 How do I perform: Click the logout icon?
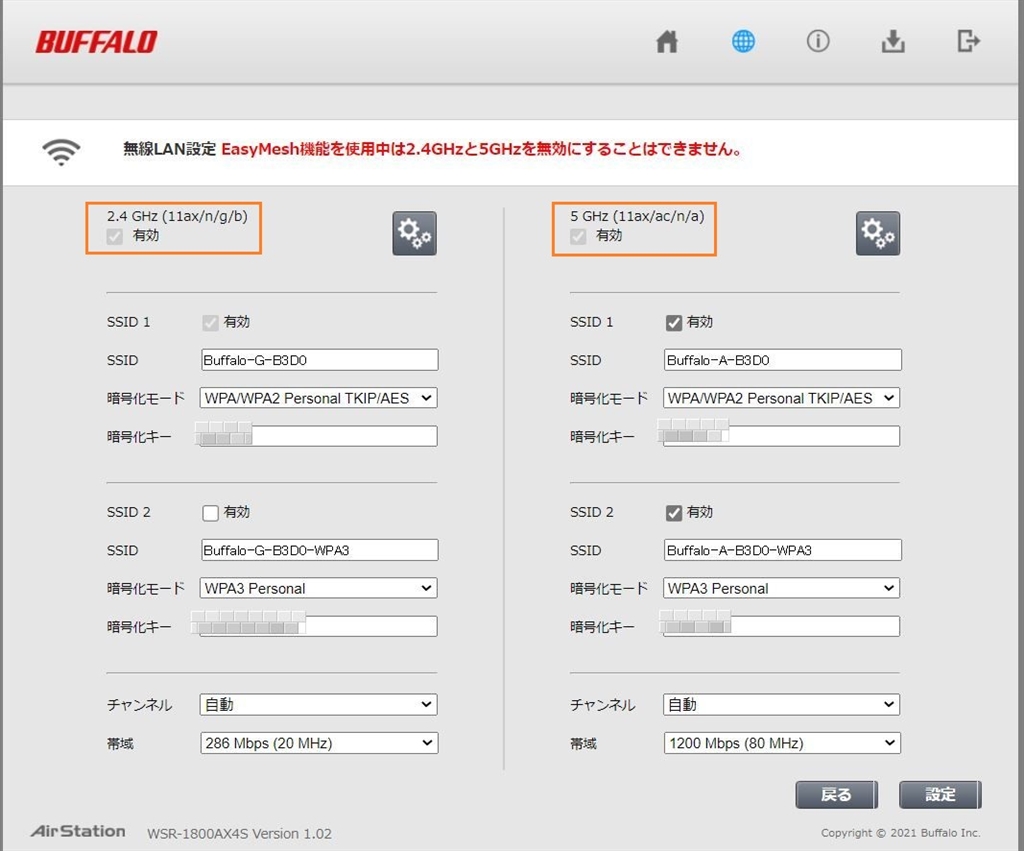[968, 41]
